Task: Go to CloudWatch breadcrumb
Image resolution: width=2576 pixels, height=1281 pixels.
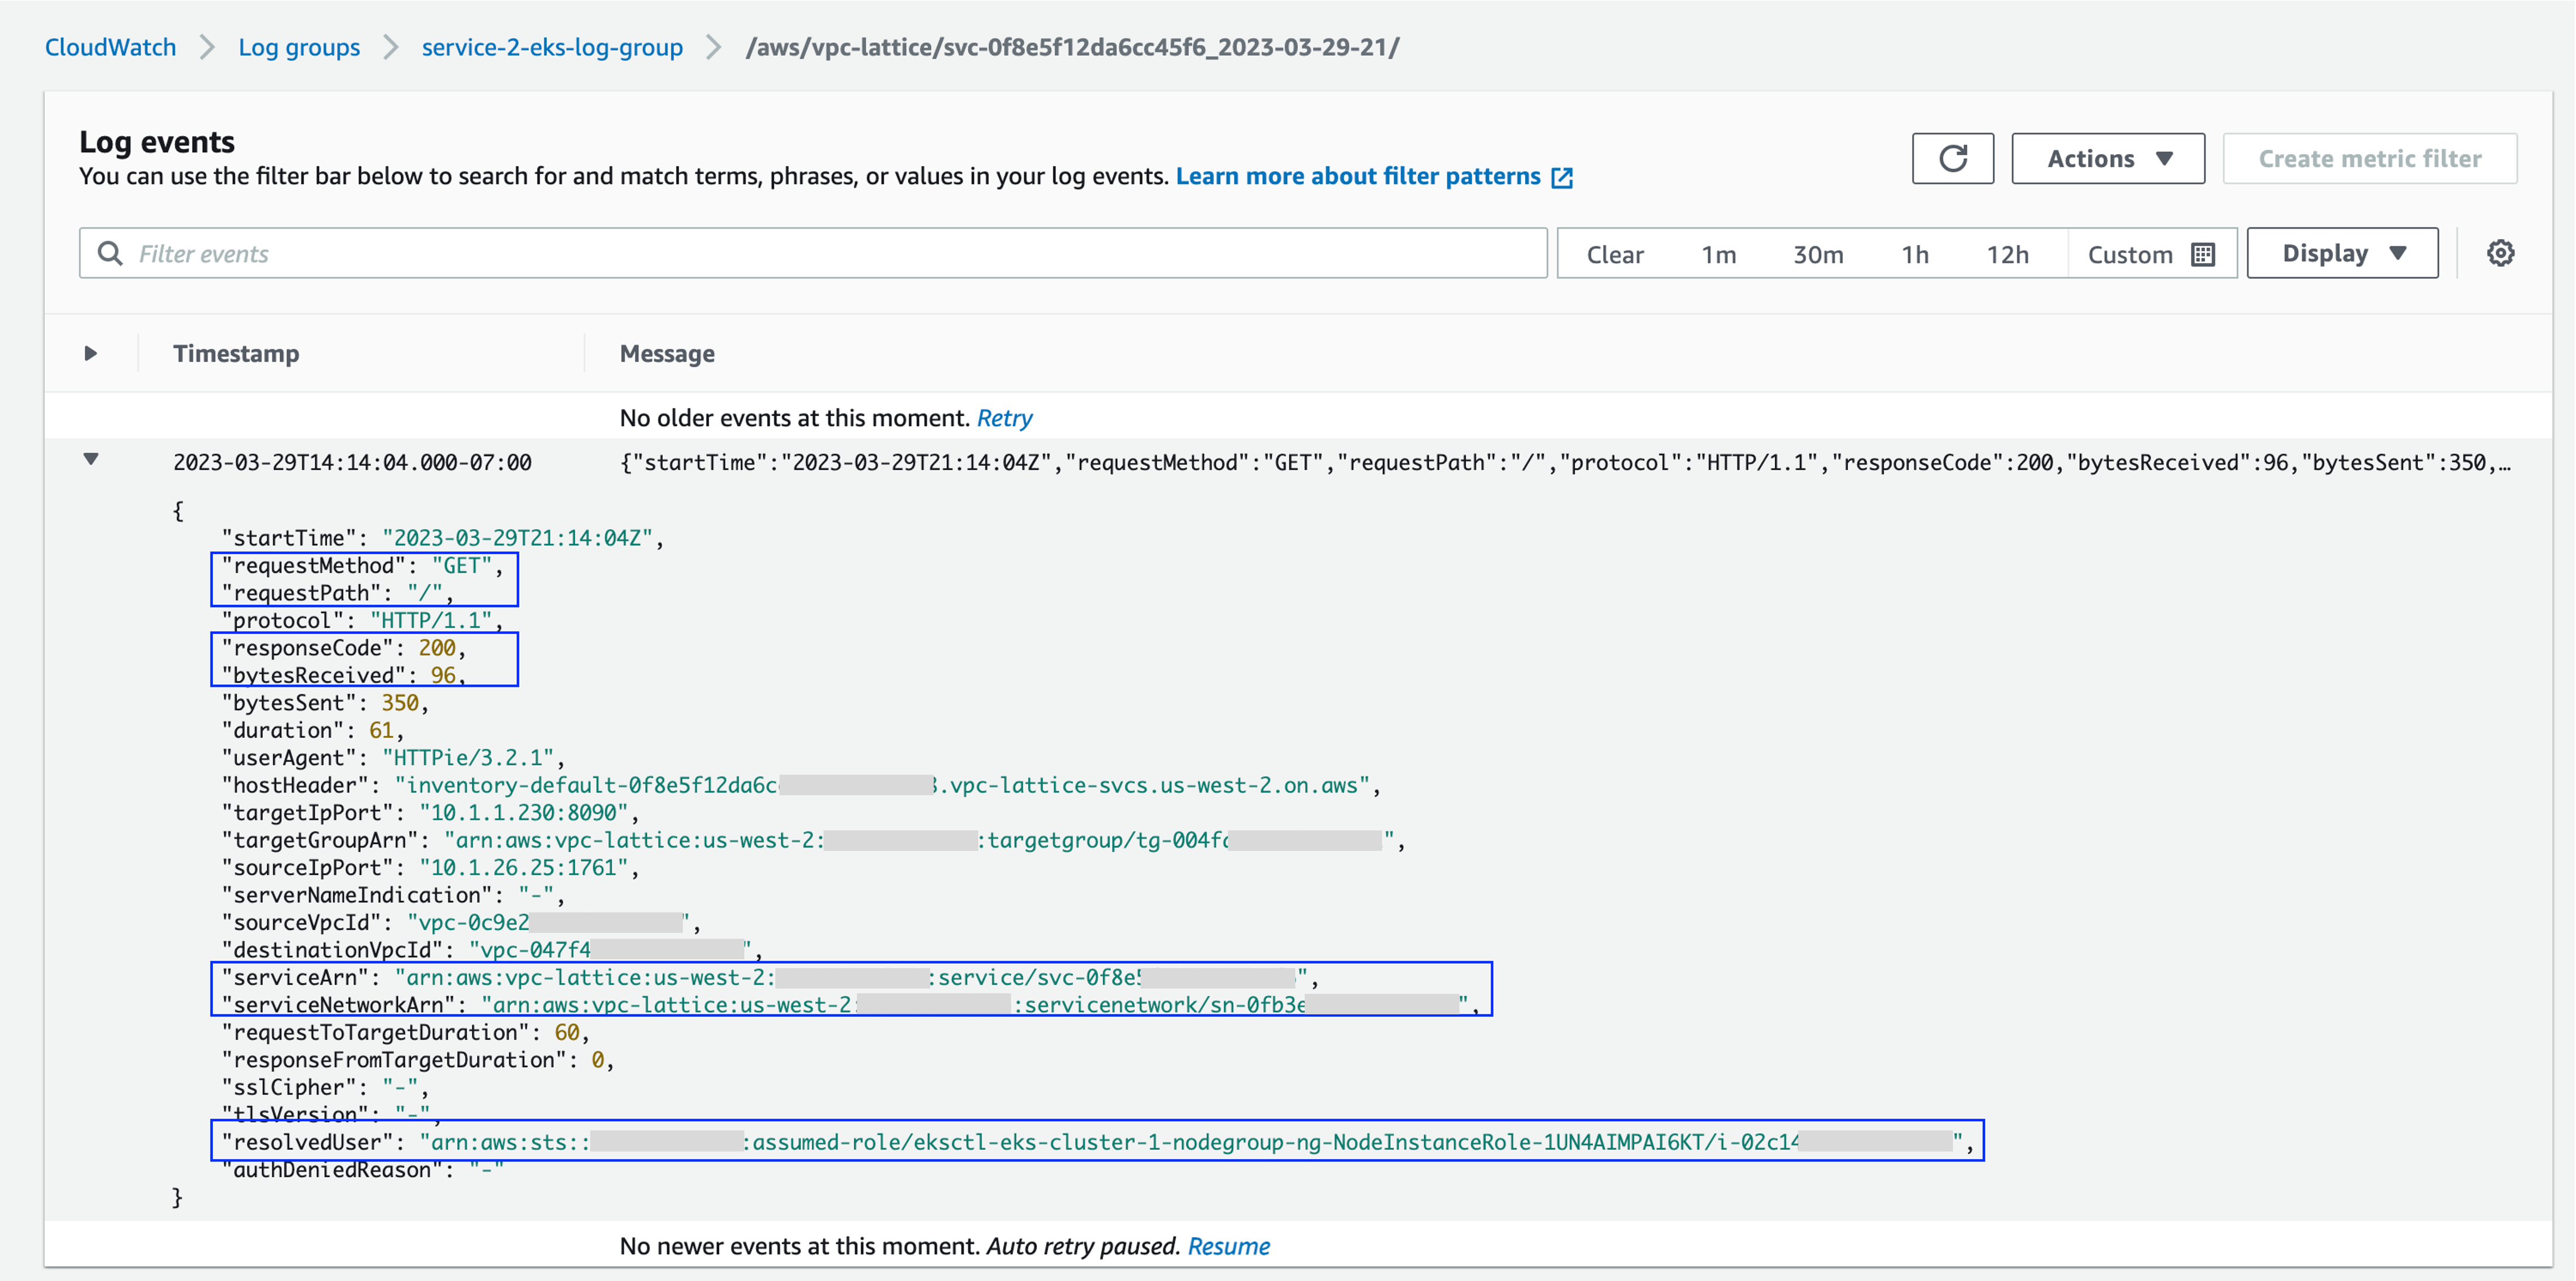Action: [110, 47]
